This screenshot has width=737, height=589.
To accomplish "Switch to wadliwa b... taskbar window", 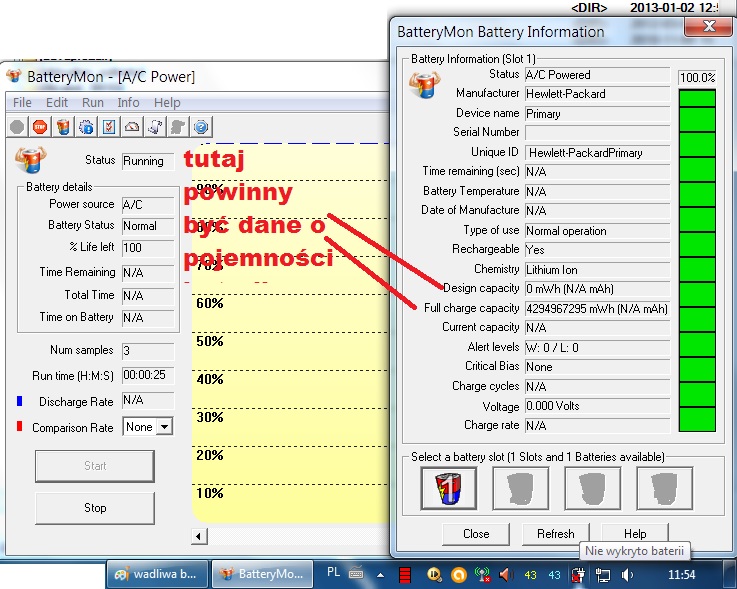I will pos(159,574).
